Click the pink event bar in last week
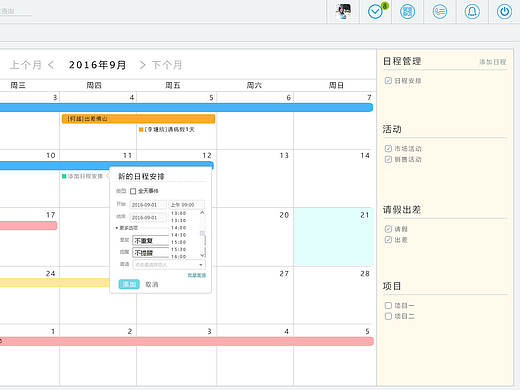Image resolution: width=520 pixels, height=390 pixels. [187, 341]
